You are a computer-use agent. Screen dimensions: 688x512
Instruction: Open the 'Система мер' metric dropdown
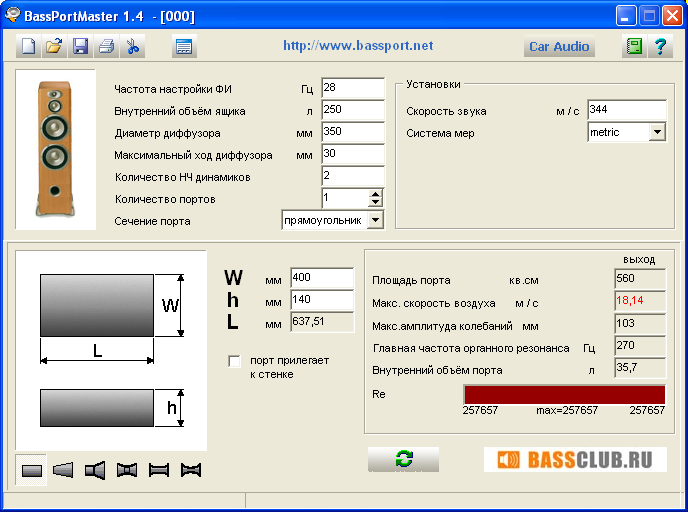point(657,132)
